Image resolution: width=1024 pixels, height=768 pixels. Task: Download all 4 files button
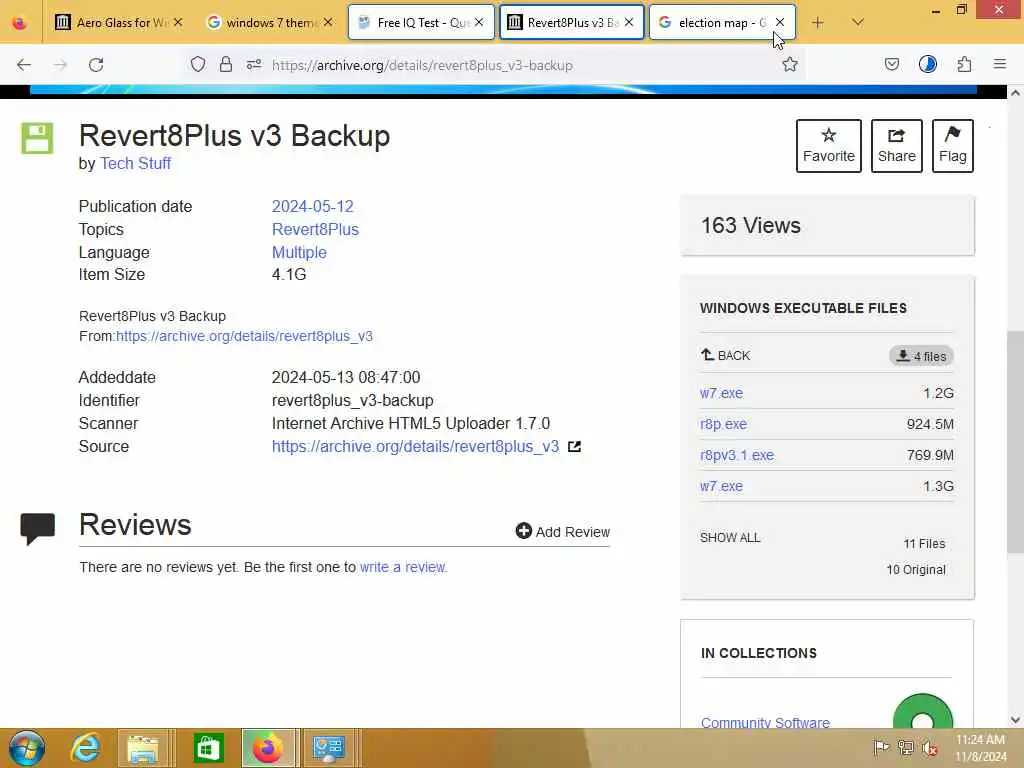point(921,356)
